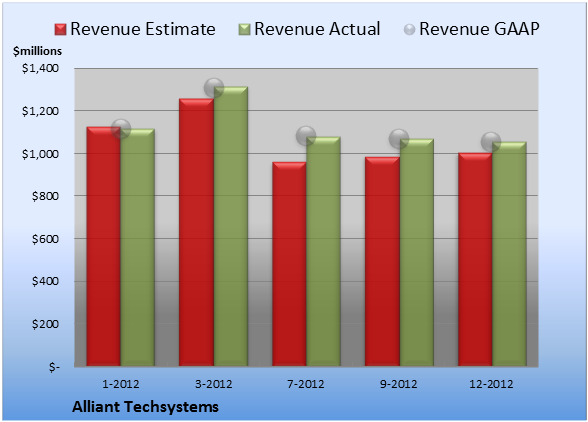The height and width of the screenshot is (422, 588).
Task: Select the "Revenue Actual" legend label
Action: [x=317, y=29]
